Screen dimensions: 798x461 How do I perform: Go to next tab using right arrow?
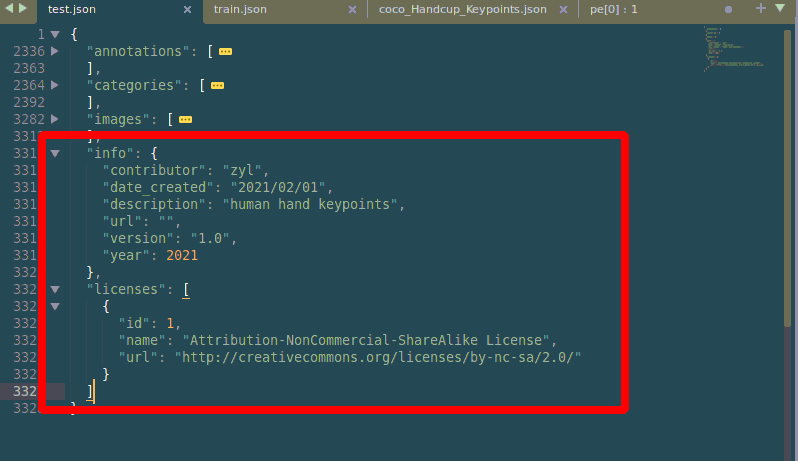[x=23, y=8]
